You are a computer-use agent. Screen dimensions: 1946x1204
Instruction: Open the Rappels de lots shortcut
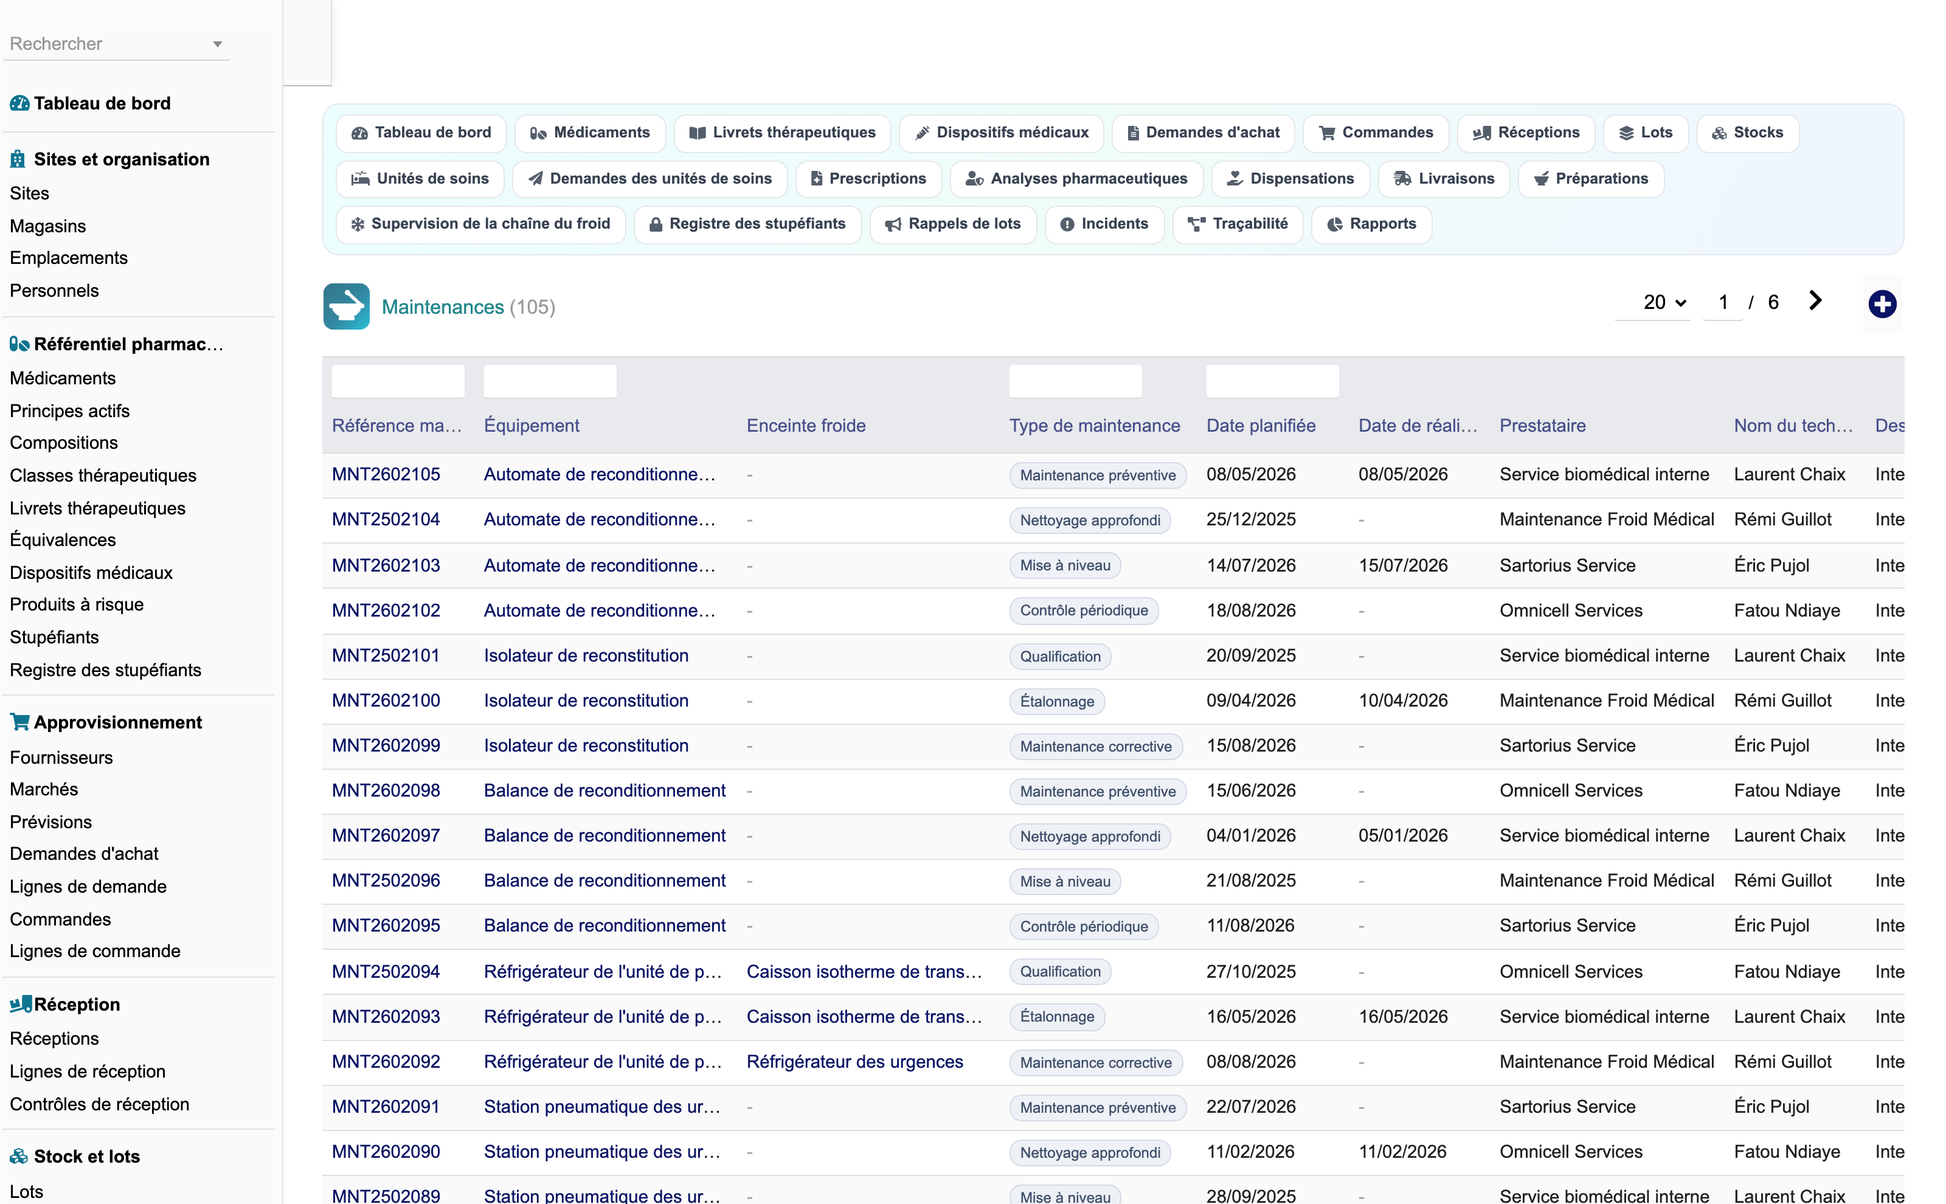(953, 224)
